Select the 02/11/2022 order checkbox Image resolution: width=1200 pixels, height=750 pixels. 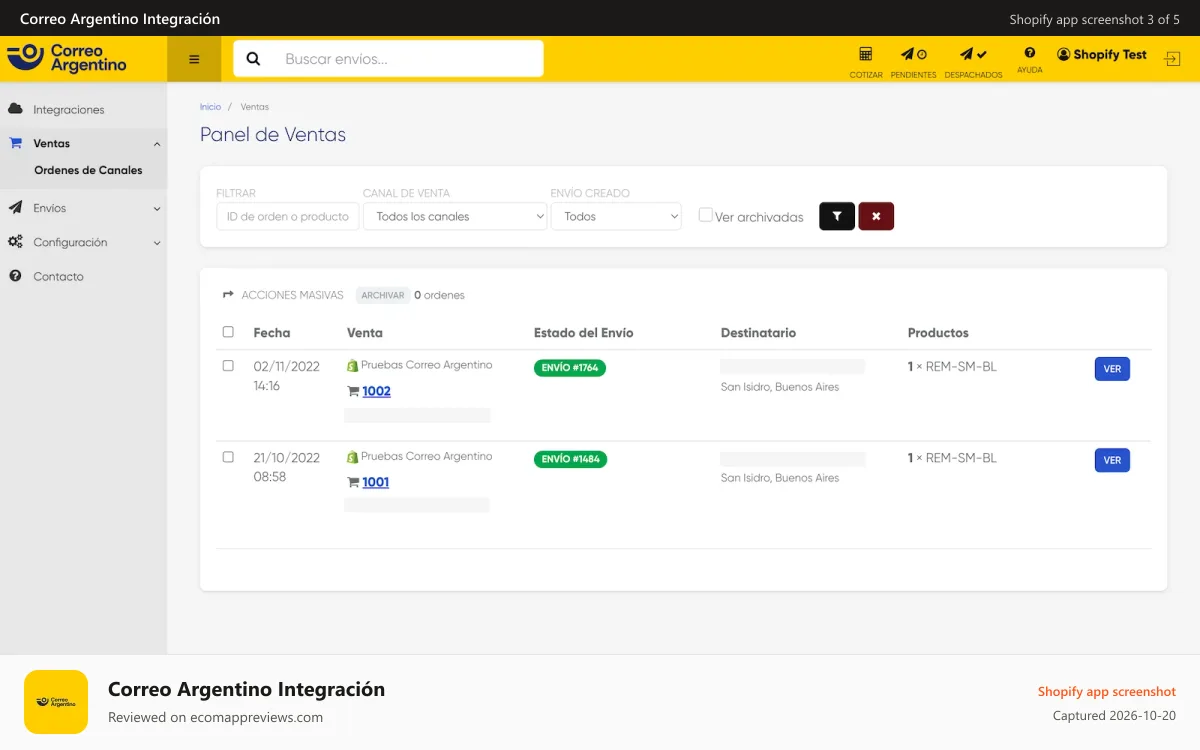(x=228, y=366)
